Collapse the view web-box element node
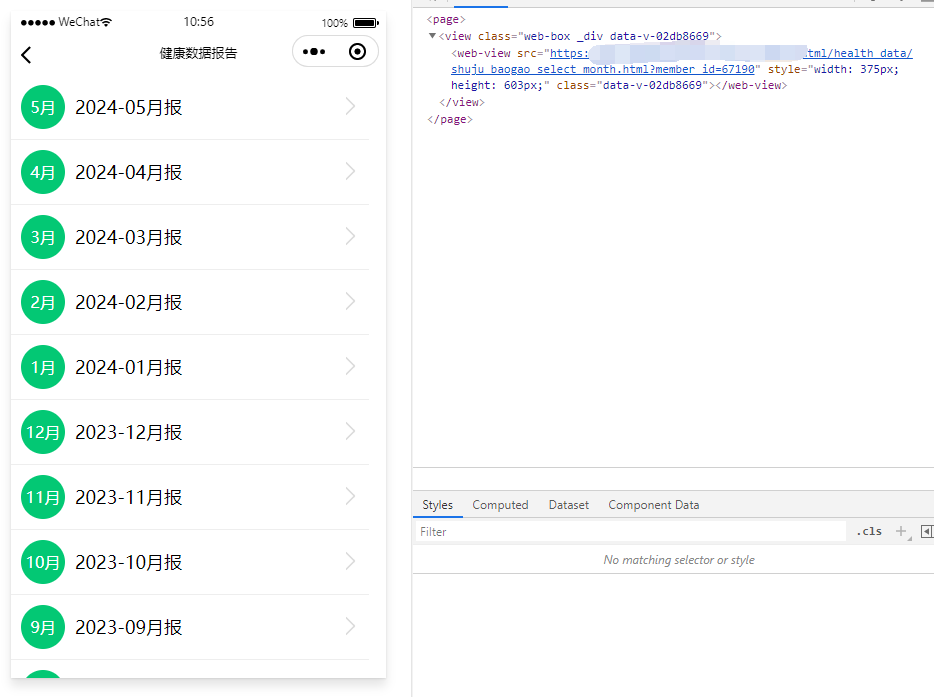Viewport: 934px width, 697px height. 432,36
